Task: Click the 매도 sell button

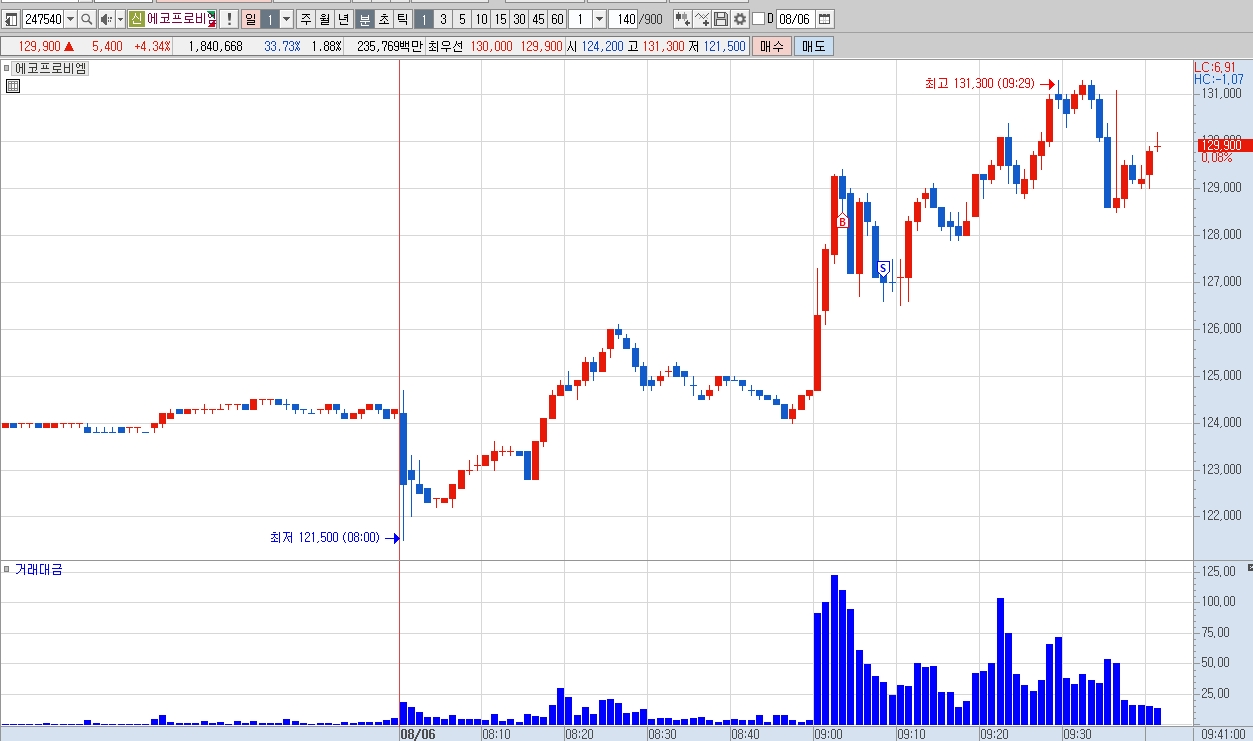Action: click(814, 46)
